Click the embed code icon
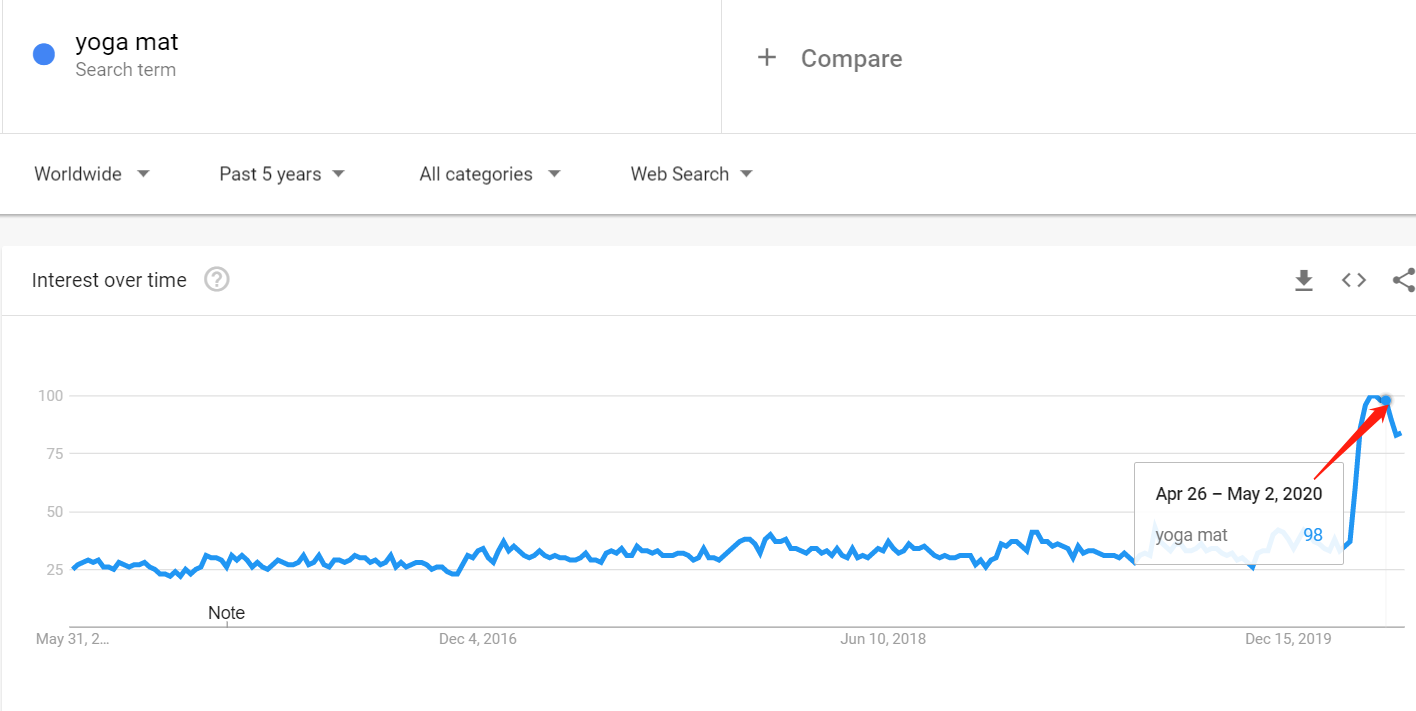The width and height of the screenshot is (1416, 711). point(1353,281)
